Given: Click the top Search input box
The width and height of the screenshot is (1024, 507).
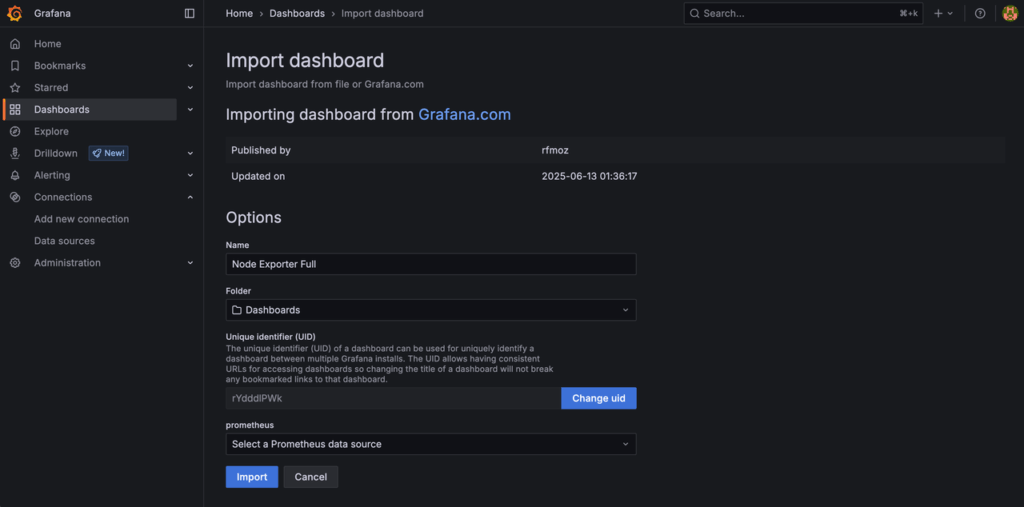Looking at the screenshot, I should tap(803, 13).
